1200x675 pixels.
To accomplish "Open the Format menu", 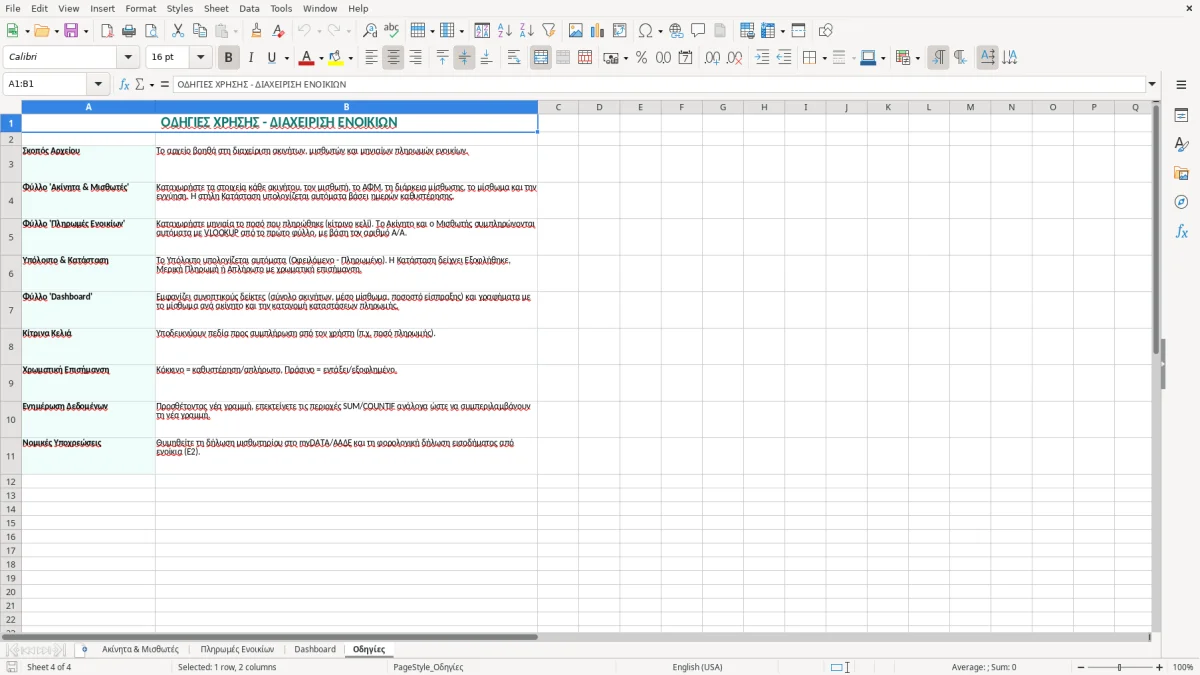I will pyautogui.click(x=141, y=8).
